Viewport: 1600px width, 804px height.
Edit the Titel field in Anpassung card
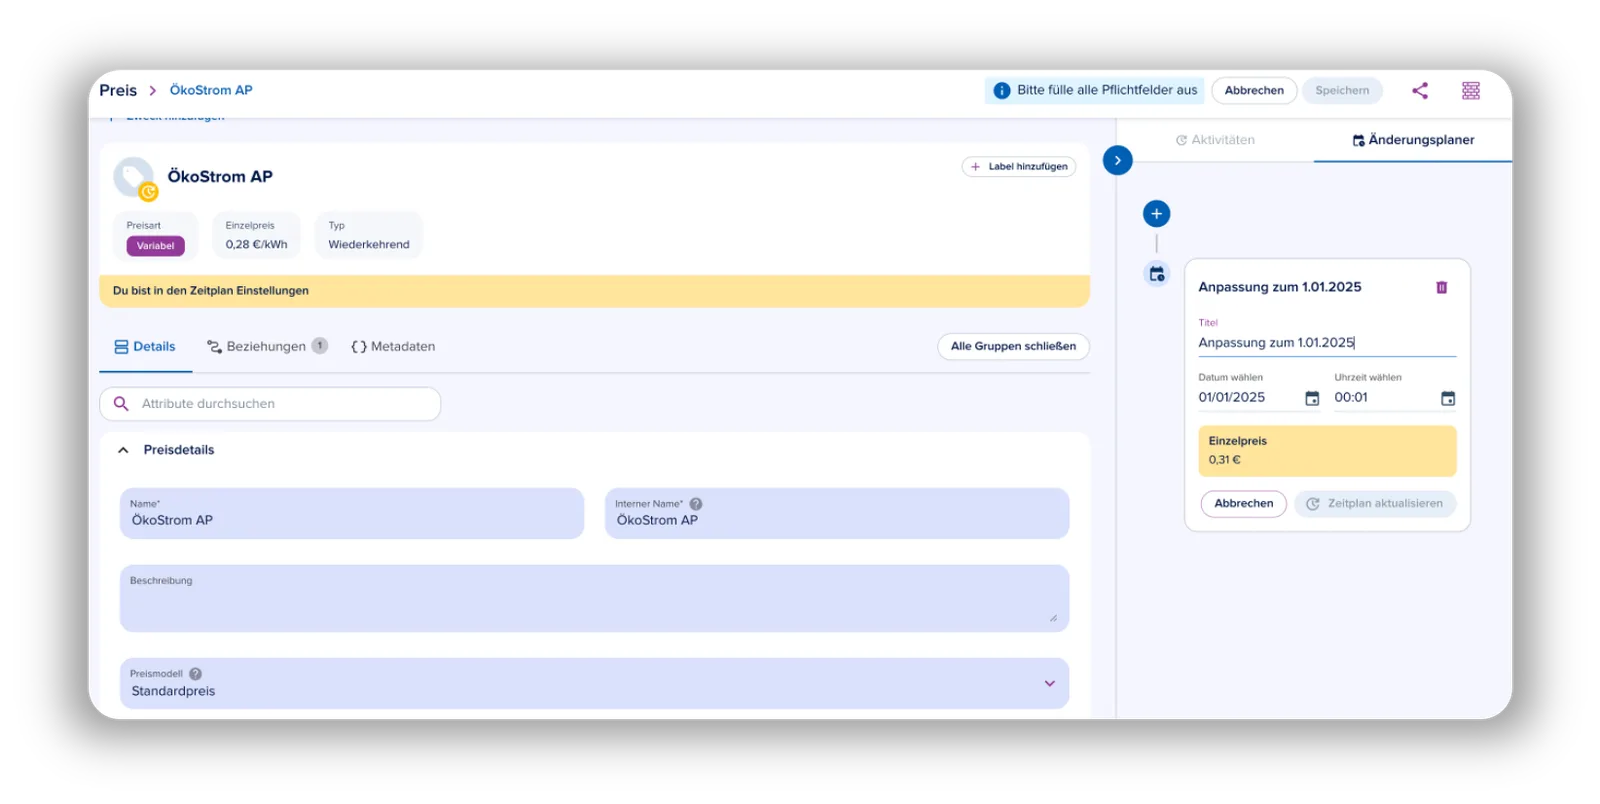click(1327, 343)
